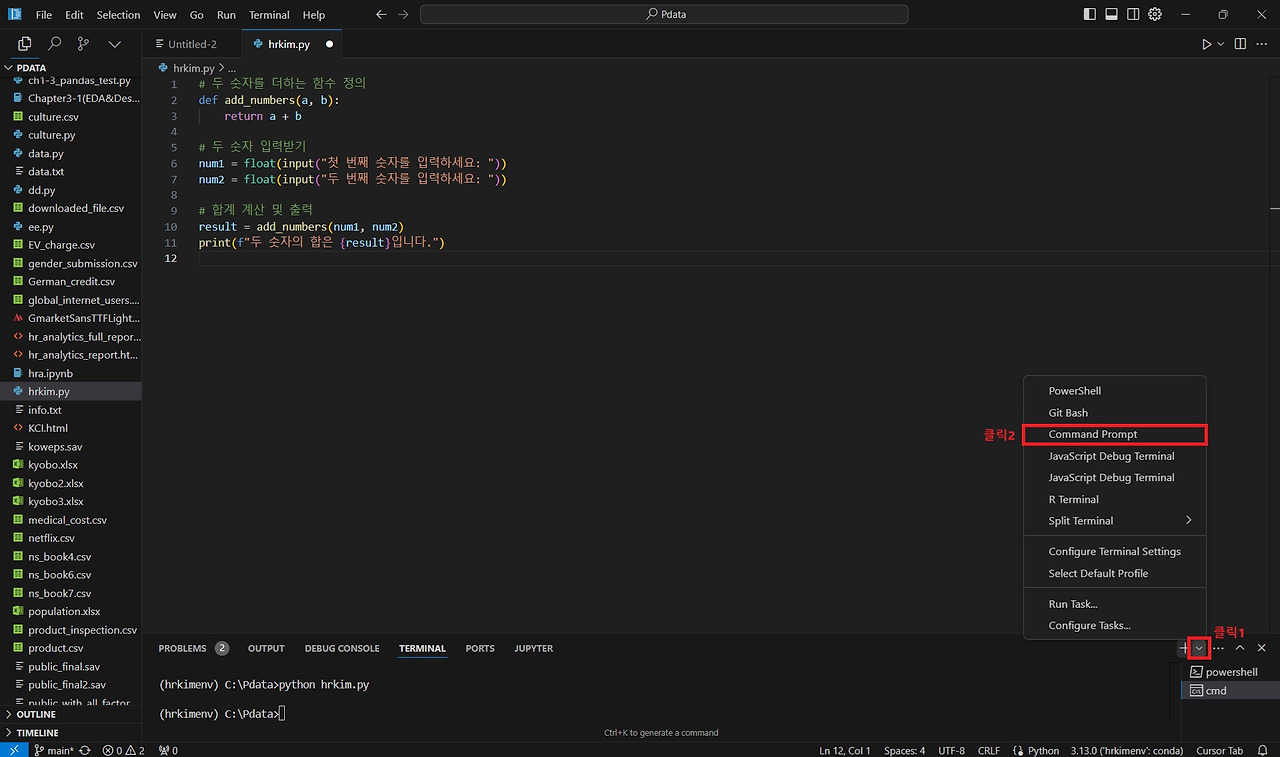The width and height of the screenshot is (1280, 757).
Task: Click the Pdata search command center
Action: click(x=664, y=15)
